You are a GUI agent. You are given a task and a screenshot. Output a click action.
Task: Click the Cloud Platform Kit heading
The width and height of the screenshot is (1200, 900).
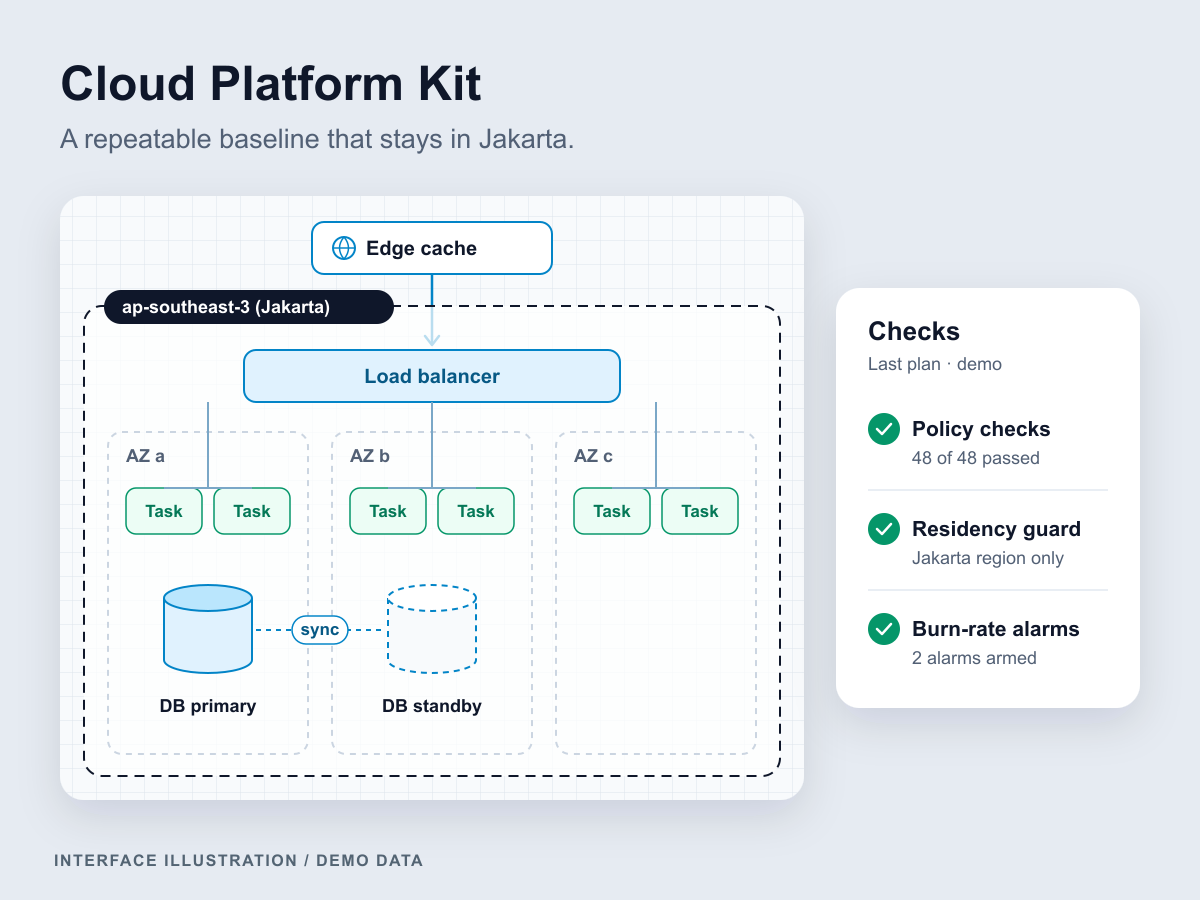tap(271, 84)
